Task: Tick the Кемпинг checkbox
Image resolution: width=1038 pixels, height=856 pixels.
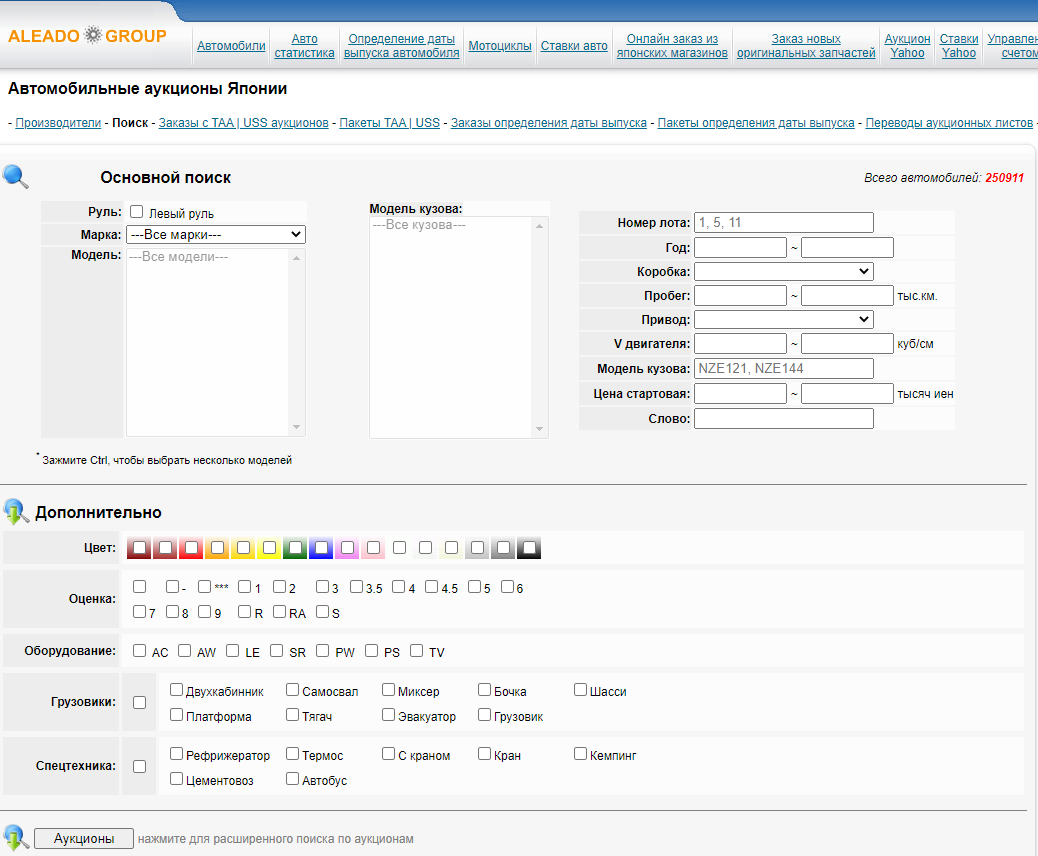Action: click(x=581, y=754)
